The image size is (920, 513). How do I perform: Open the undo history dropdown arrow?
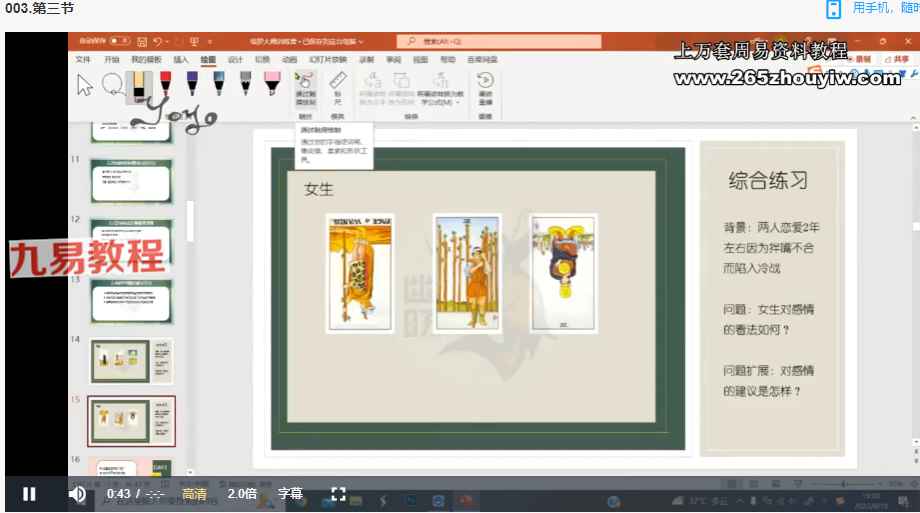pos(167,42)
